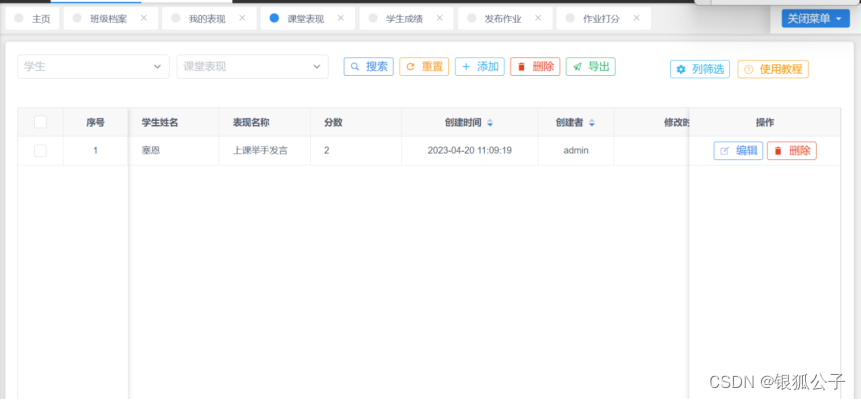Open the 关闭菜单 dropdown button
This screenshot has height=400, width=861.
(x=815, y=19)
